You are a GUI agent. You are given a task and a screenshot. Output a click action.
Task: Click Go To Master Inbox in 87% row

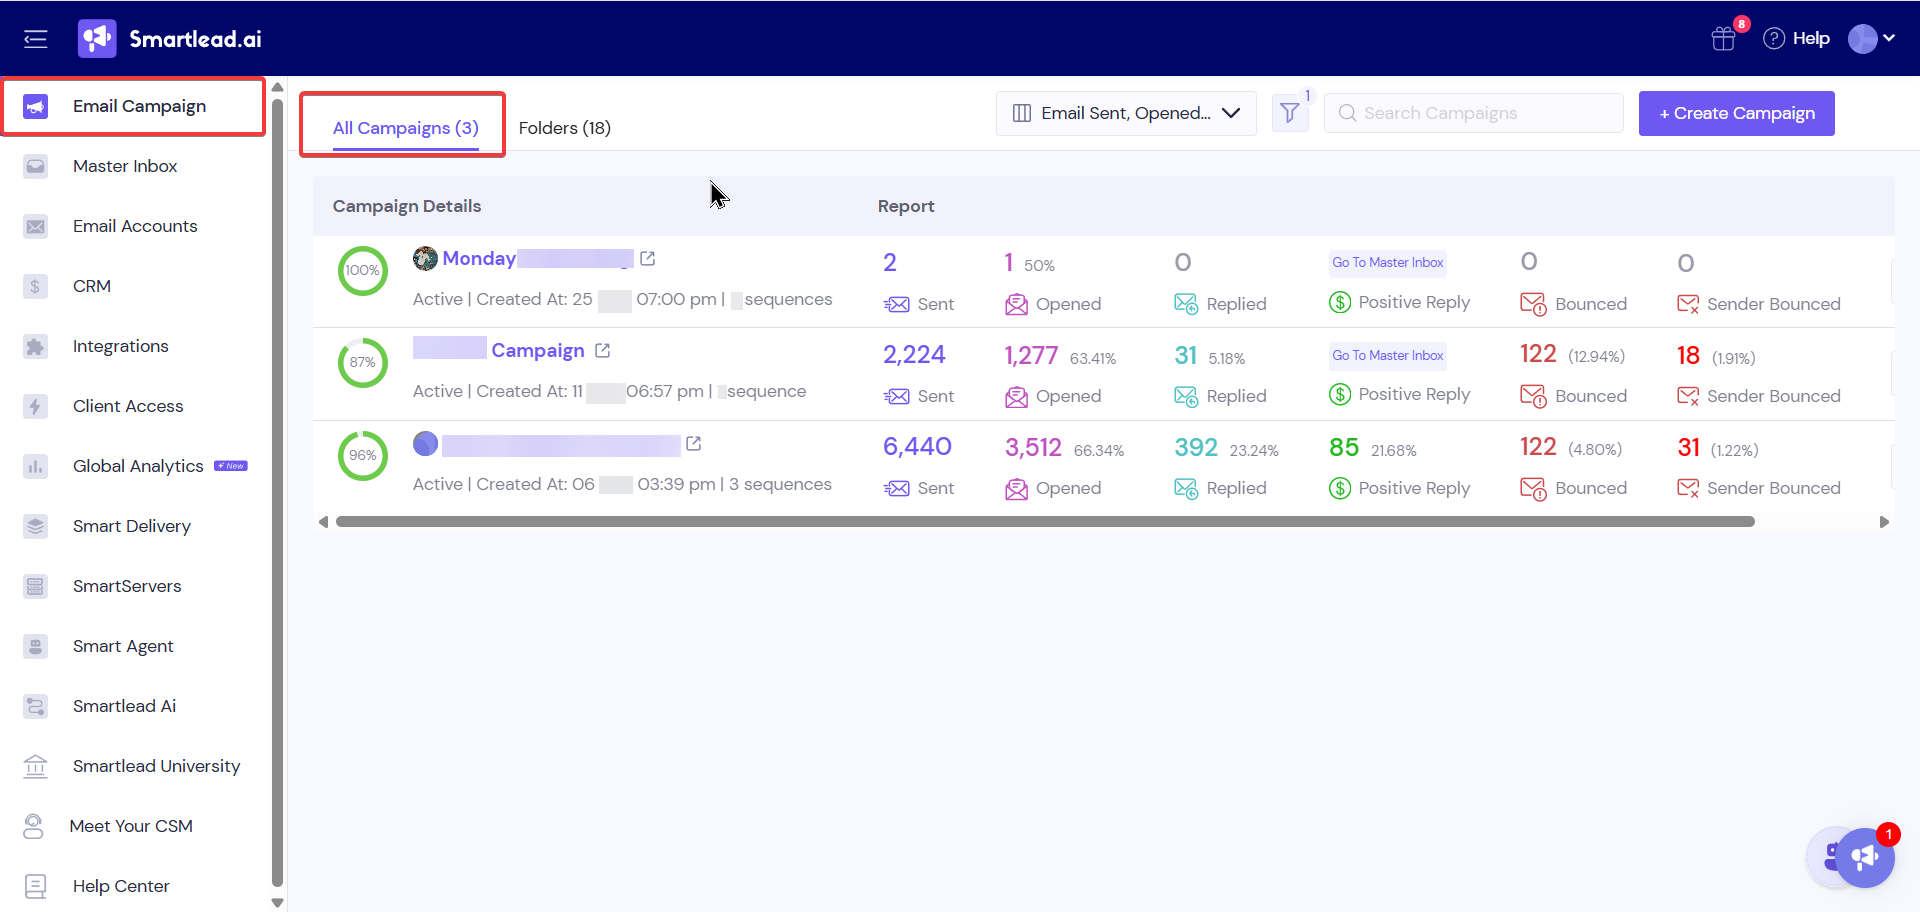[1387, 355]
